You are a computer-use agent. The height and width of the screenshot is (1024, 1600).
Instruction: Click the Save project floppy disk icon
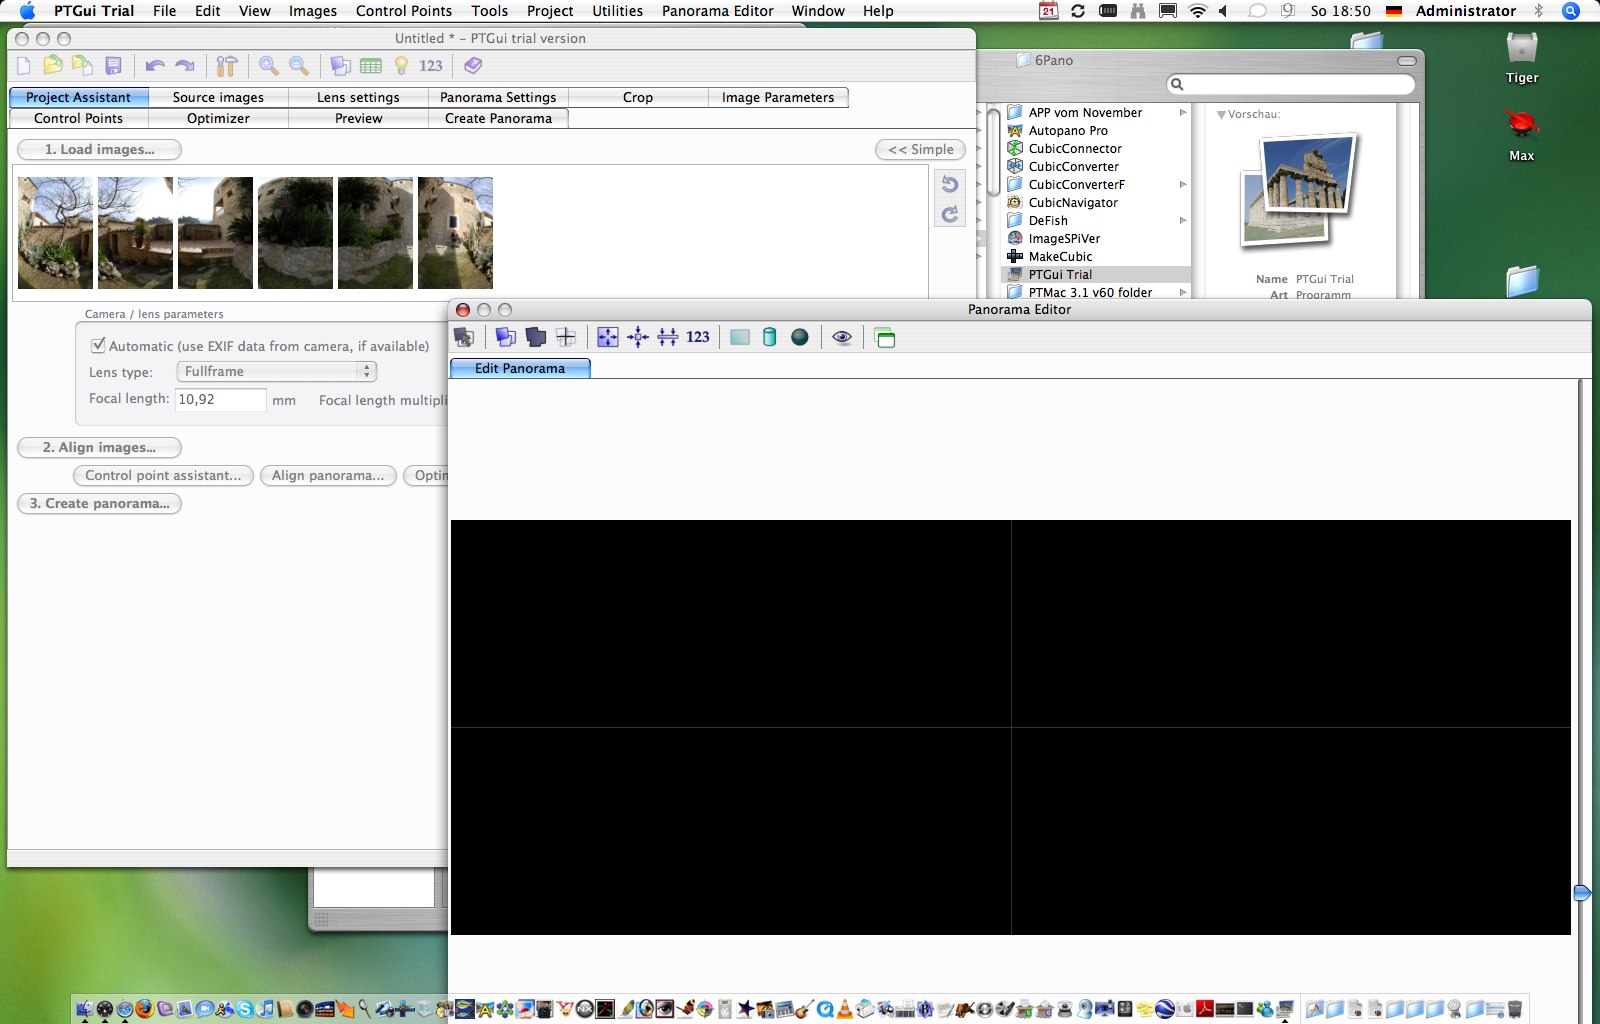[113, 66]
